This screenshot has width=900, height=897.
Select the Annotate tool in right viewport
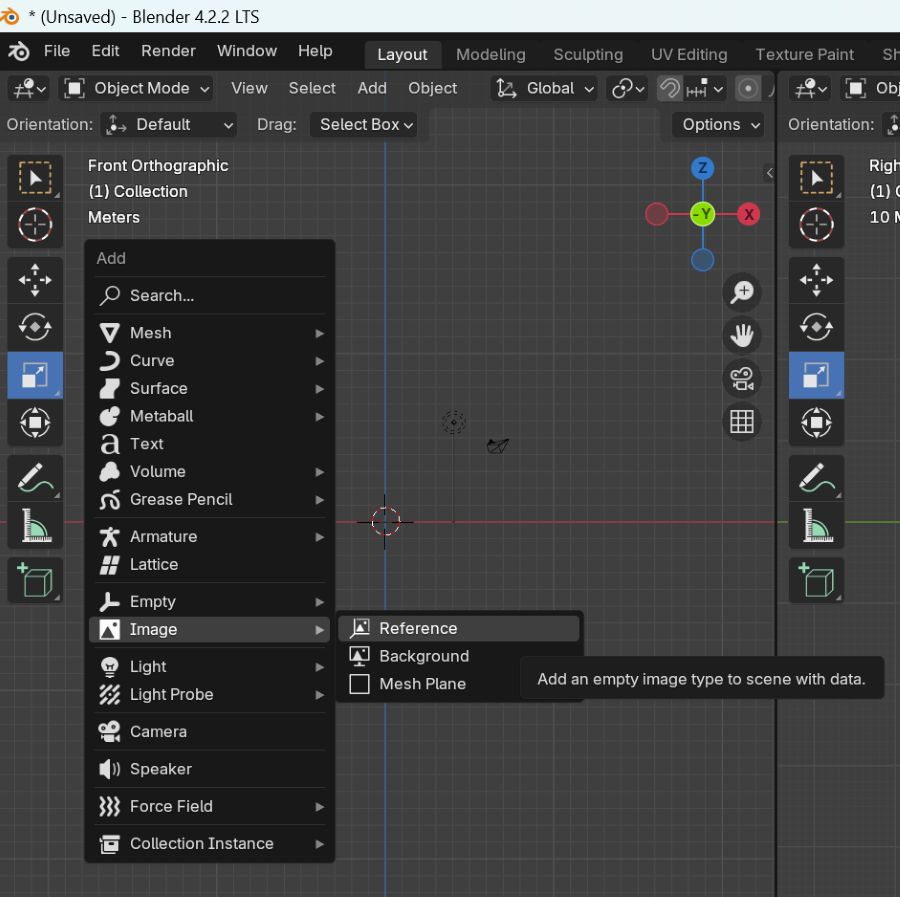point(816,478)
